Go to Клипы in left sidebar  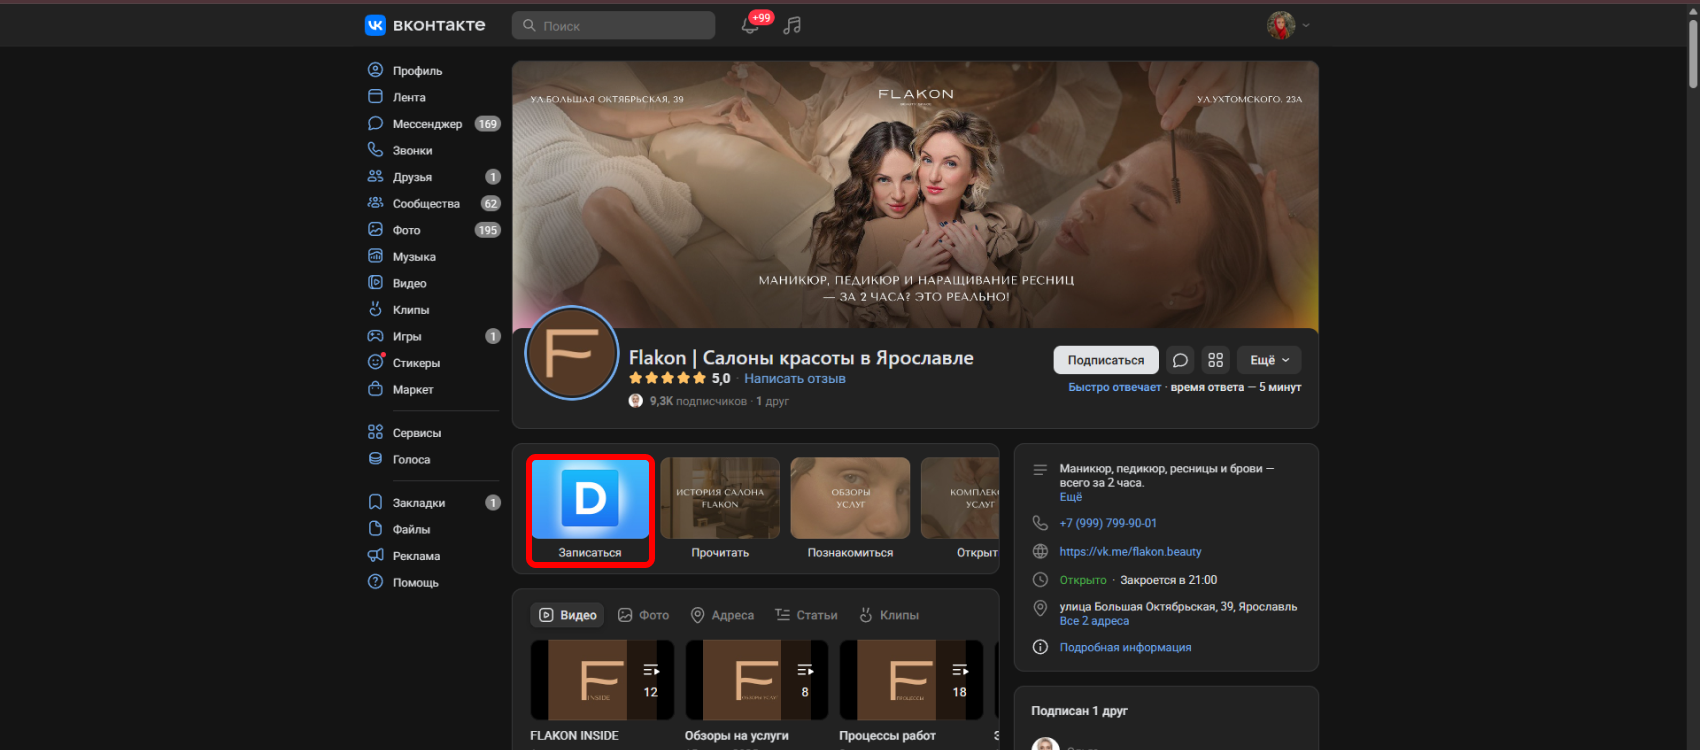(x=410, y=310)
